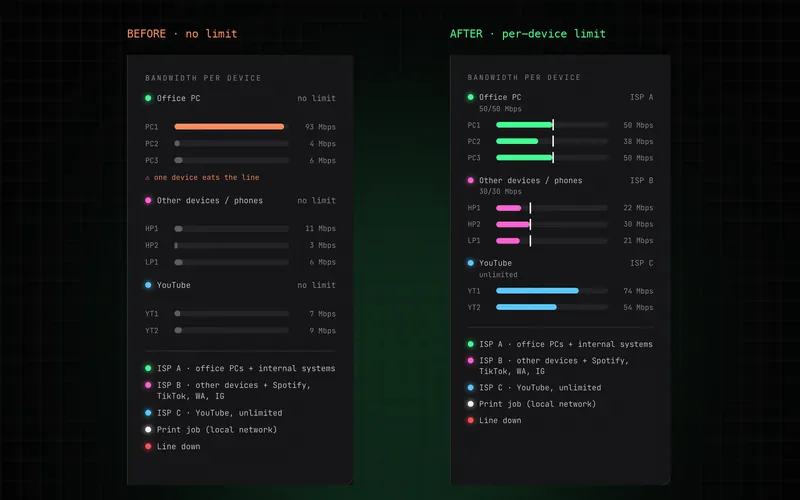This screenshot has width=800, height=500.
Task: Click 'BANDWIDTH PER DEVICE' title in BEFORE panel
Action: click(203, 78)
